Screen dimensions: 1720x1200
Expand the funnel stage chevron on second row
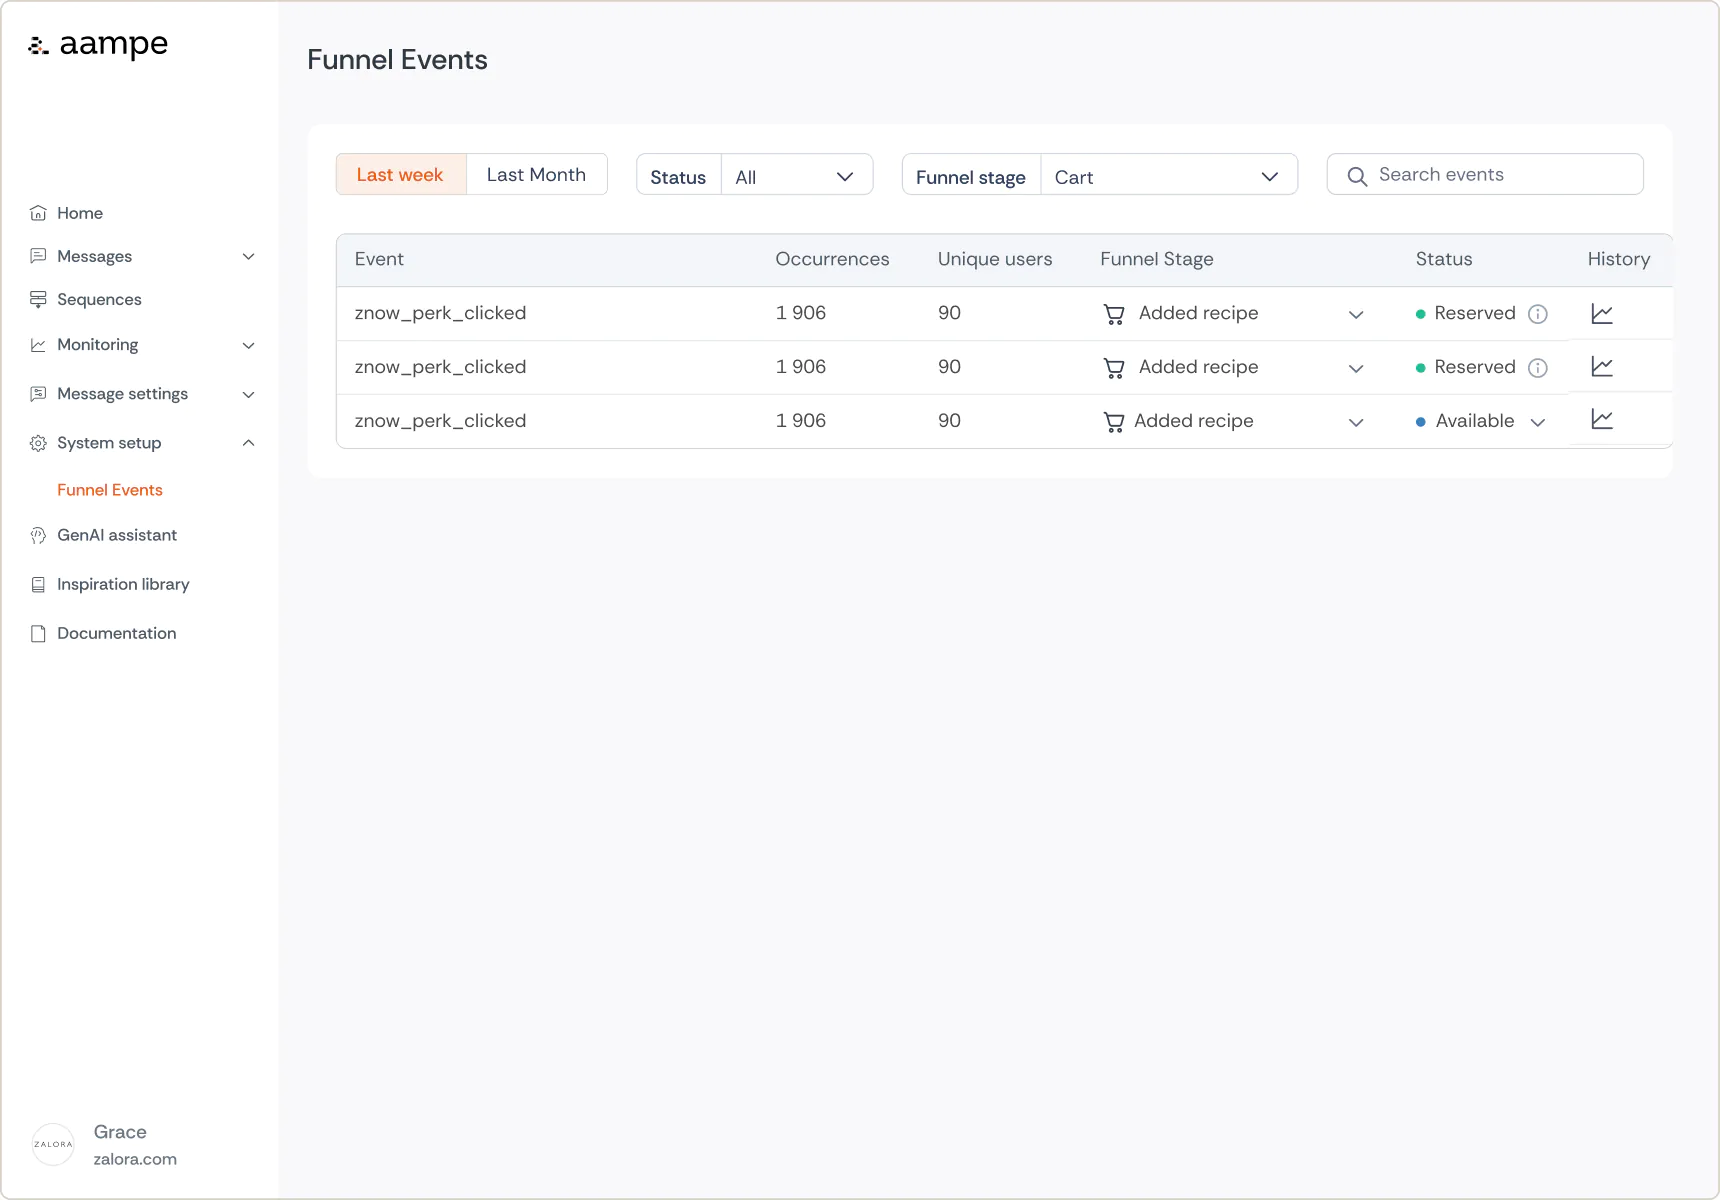(1356, 368)
